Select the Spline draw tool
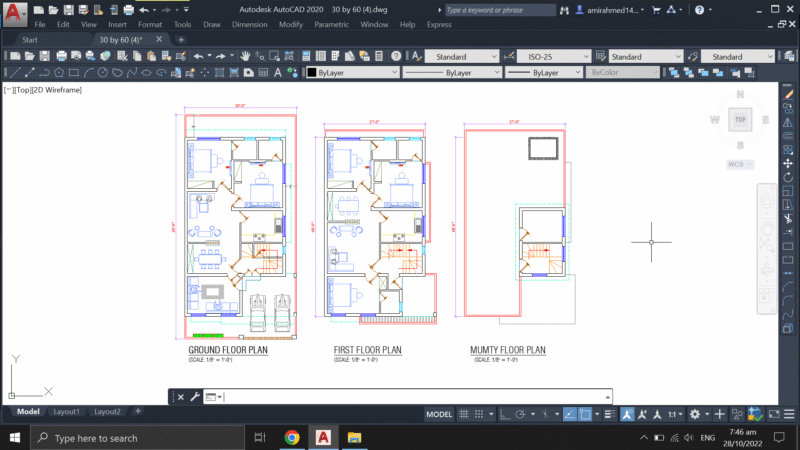Viewport: 800px width, 450px height. click(x=132, y=73)
